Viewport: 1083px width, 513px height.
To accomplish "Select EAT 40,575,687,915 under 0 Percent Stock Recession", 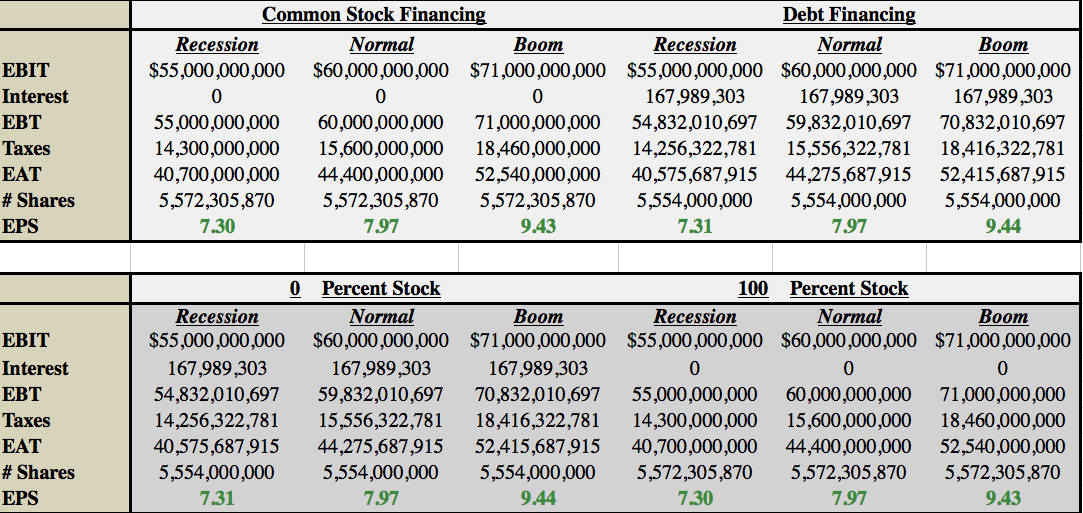I will pyautogui.click(x=217, y=446).
